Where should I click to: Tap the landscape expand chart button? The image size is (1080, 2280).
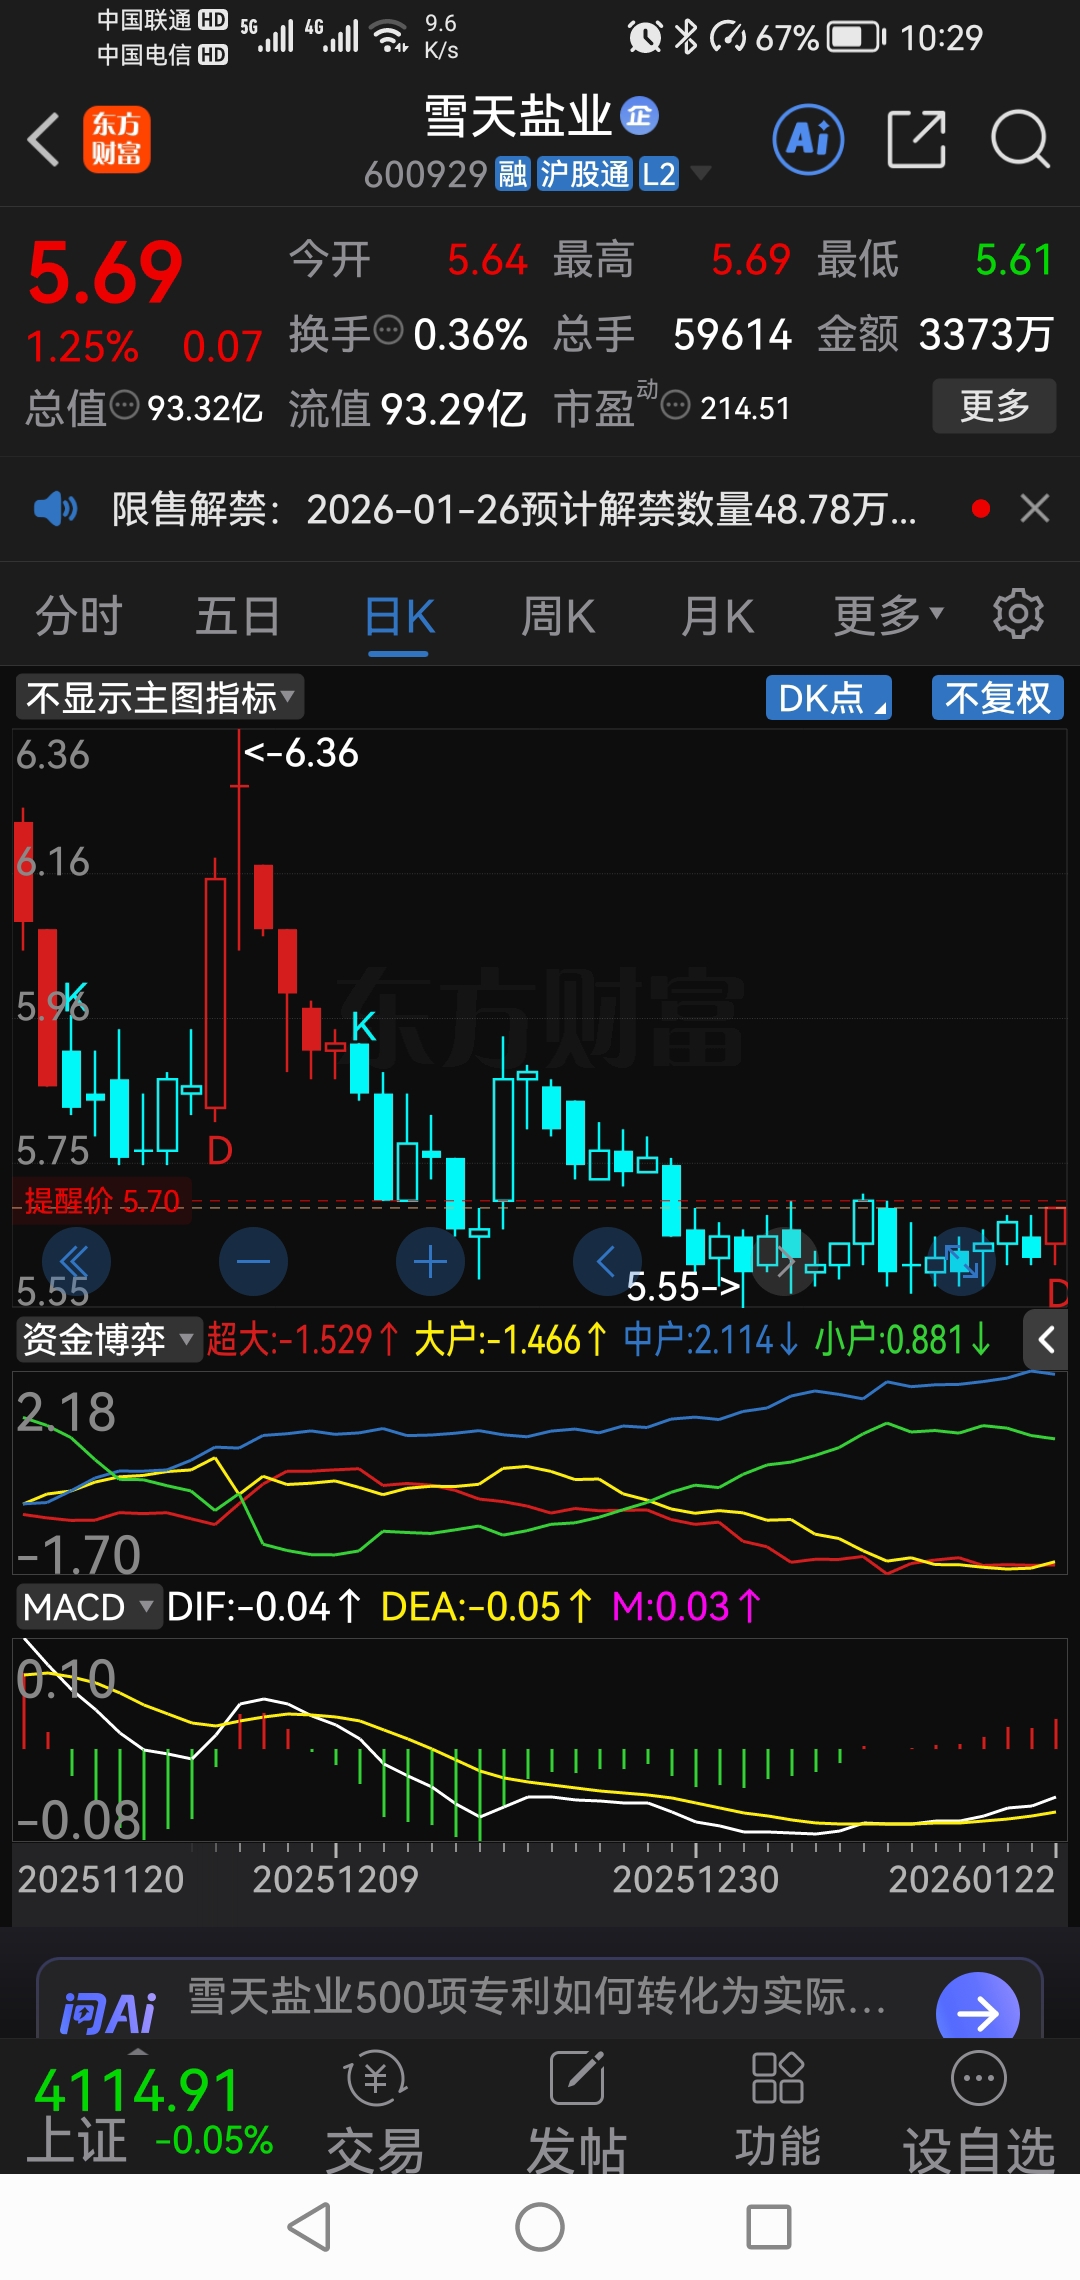(x=962, y=1262)
